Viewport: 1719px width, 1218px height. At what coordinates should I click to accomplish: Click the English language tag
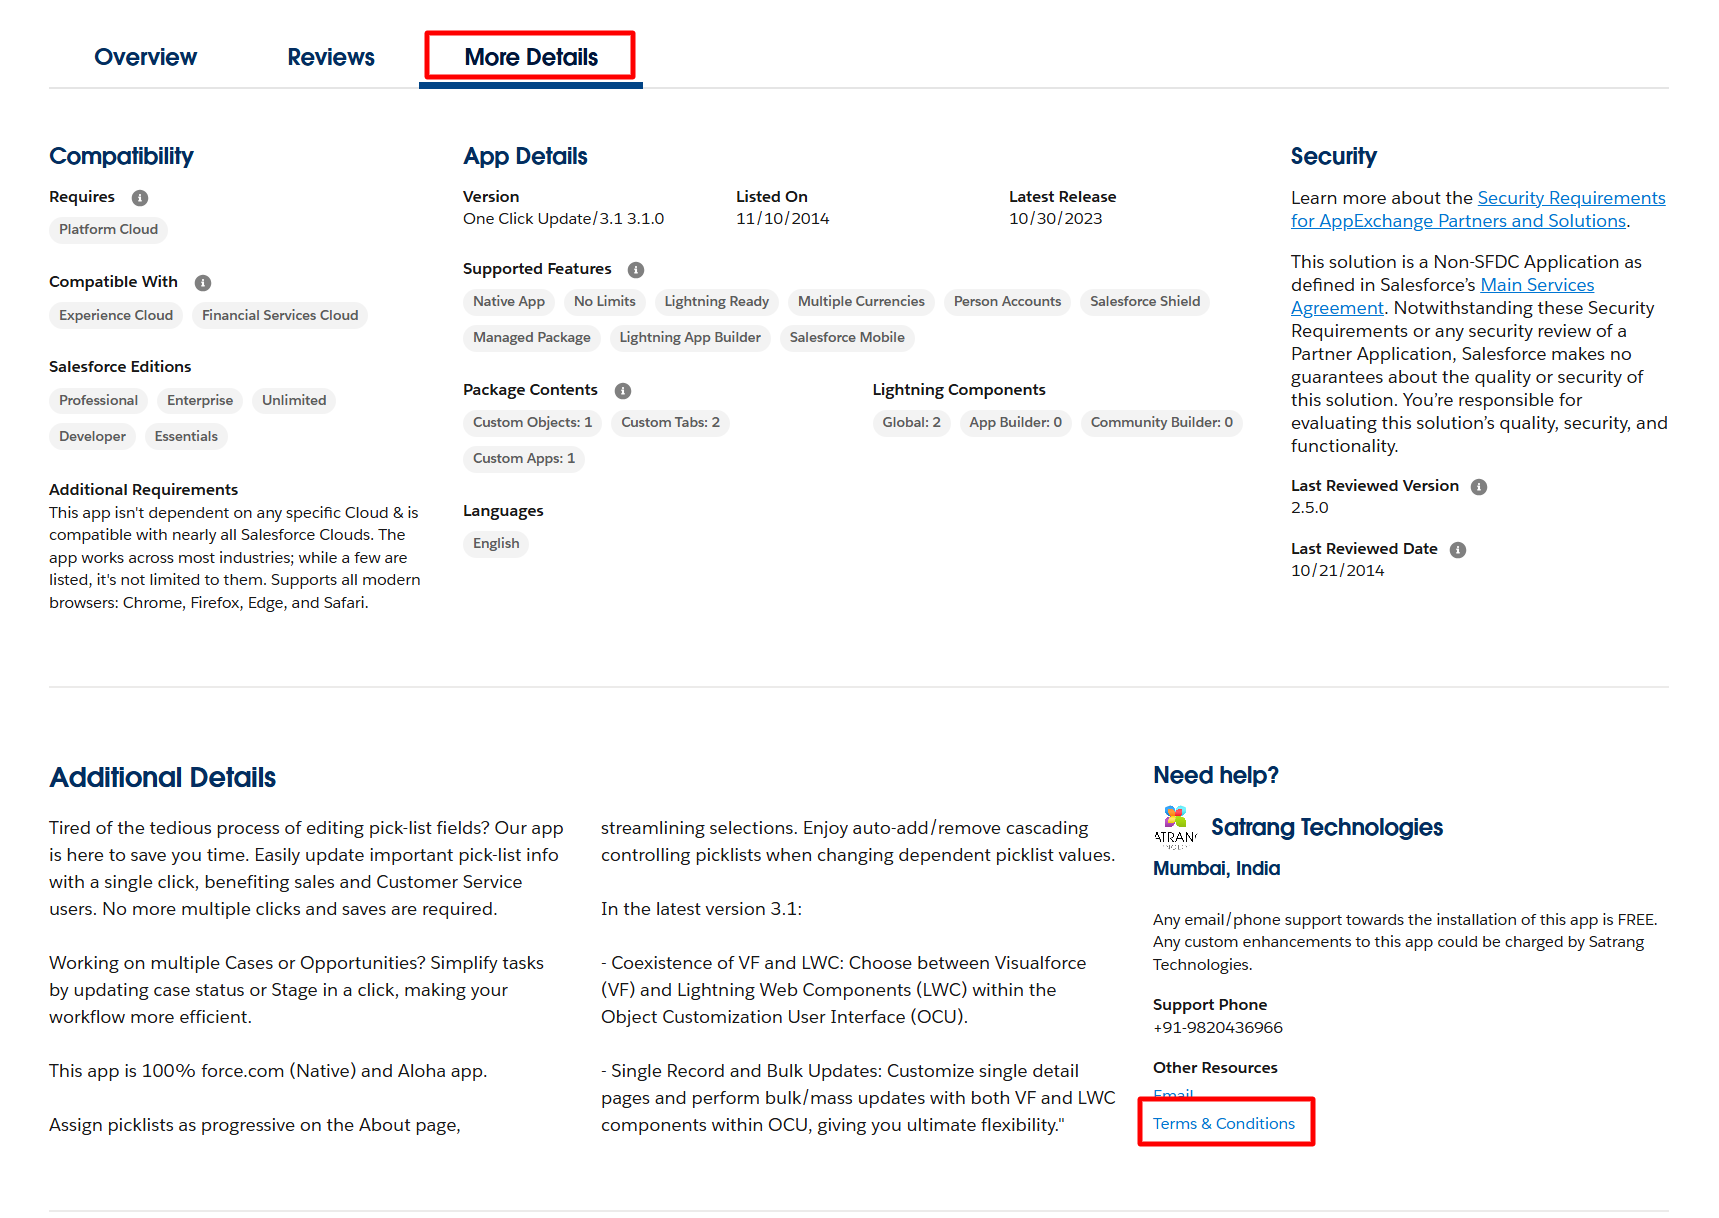[496, 543]
